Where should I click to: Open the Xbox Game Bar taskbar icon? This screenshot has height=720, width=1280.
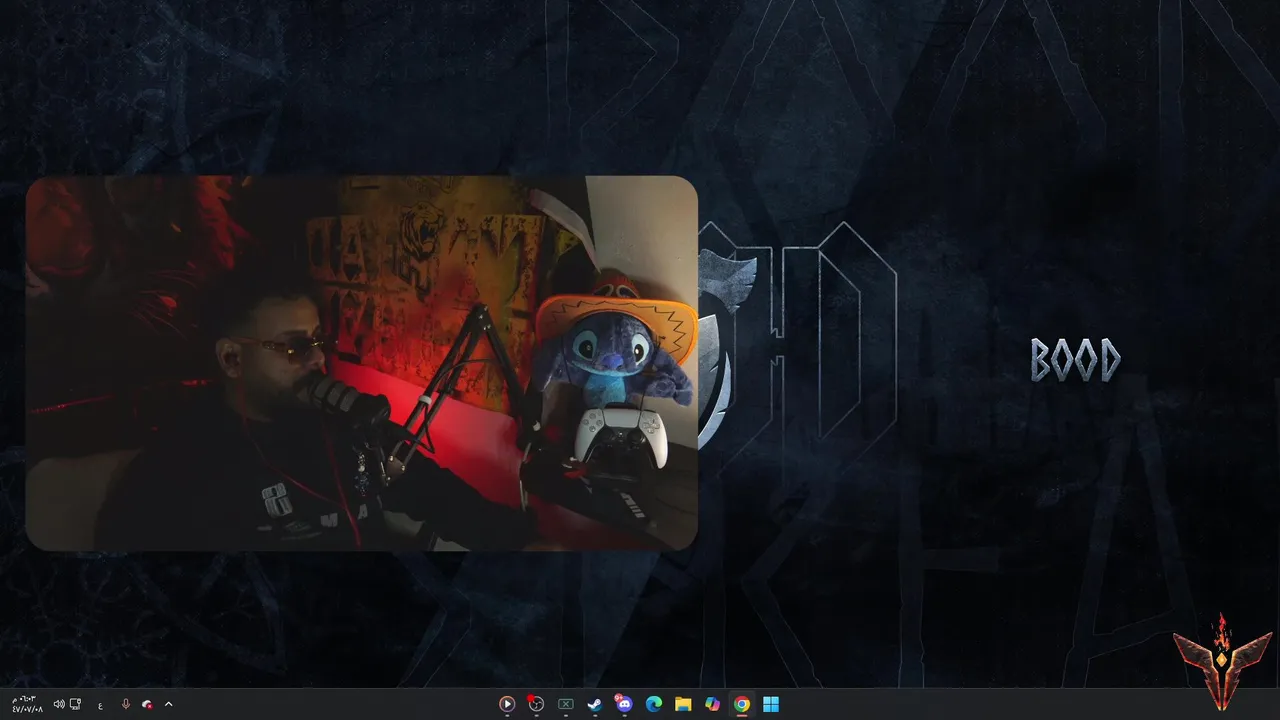click(565, 704)
